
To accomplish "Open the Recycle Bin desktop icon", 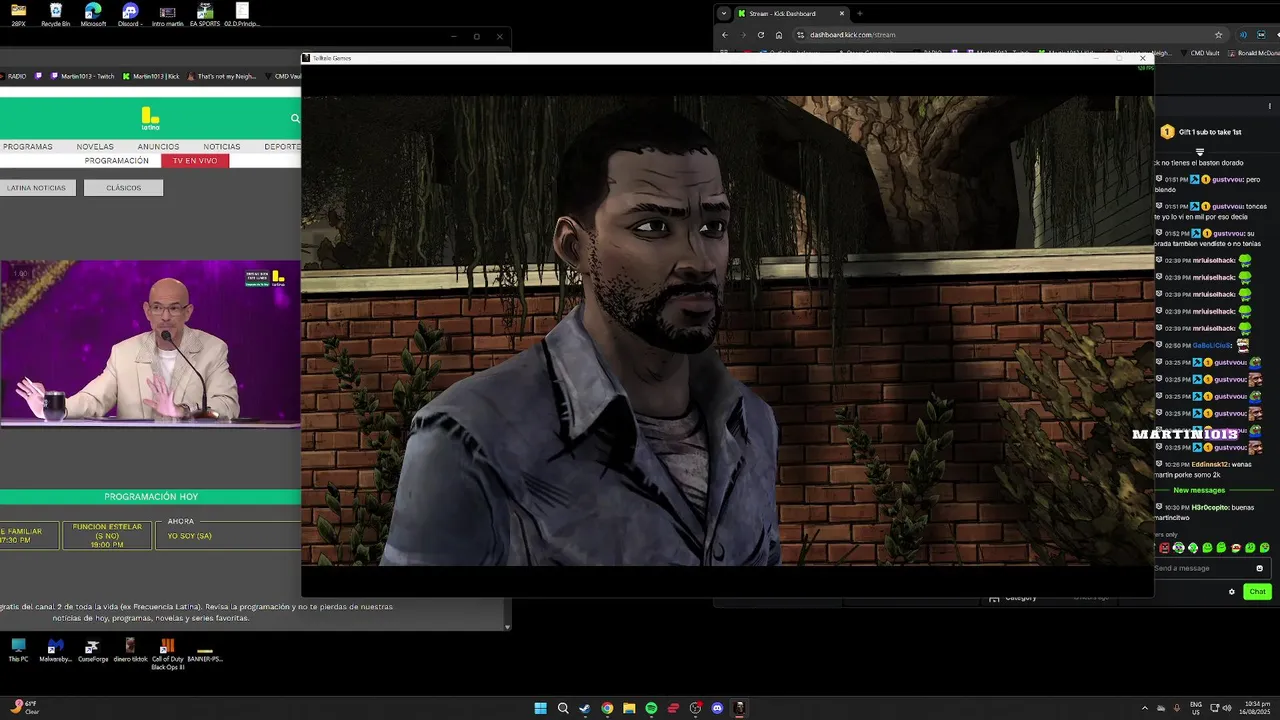I will pos(55,14).
